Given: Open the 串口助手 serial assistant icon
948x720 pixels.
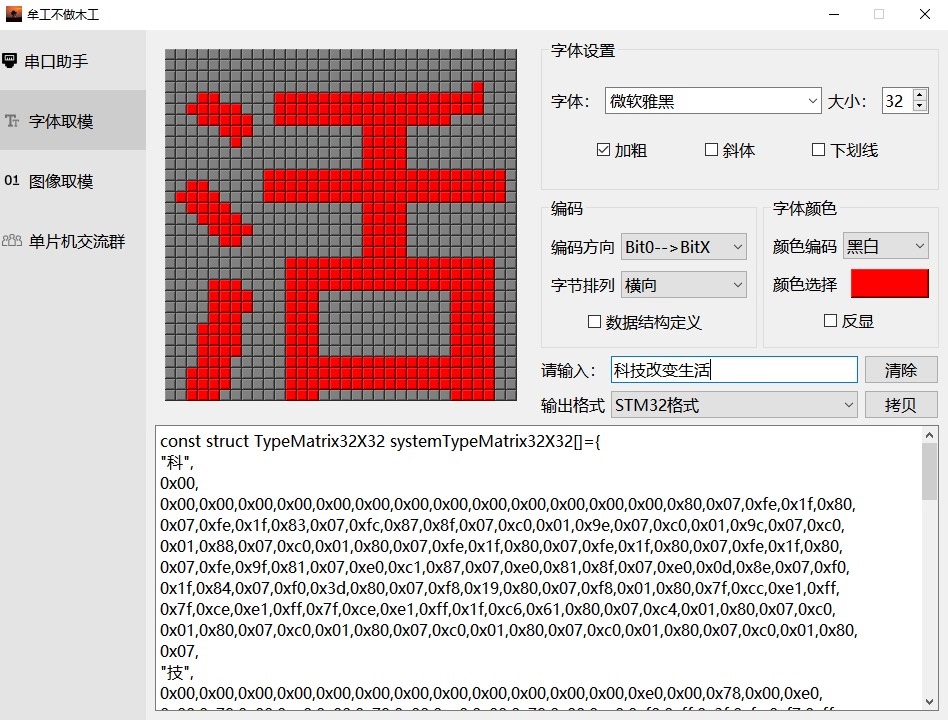Looking at the screenshot, I should click(x=9, y=60).
